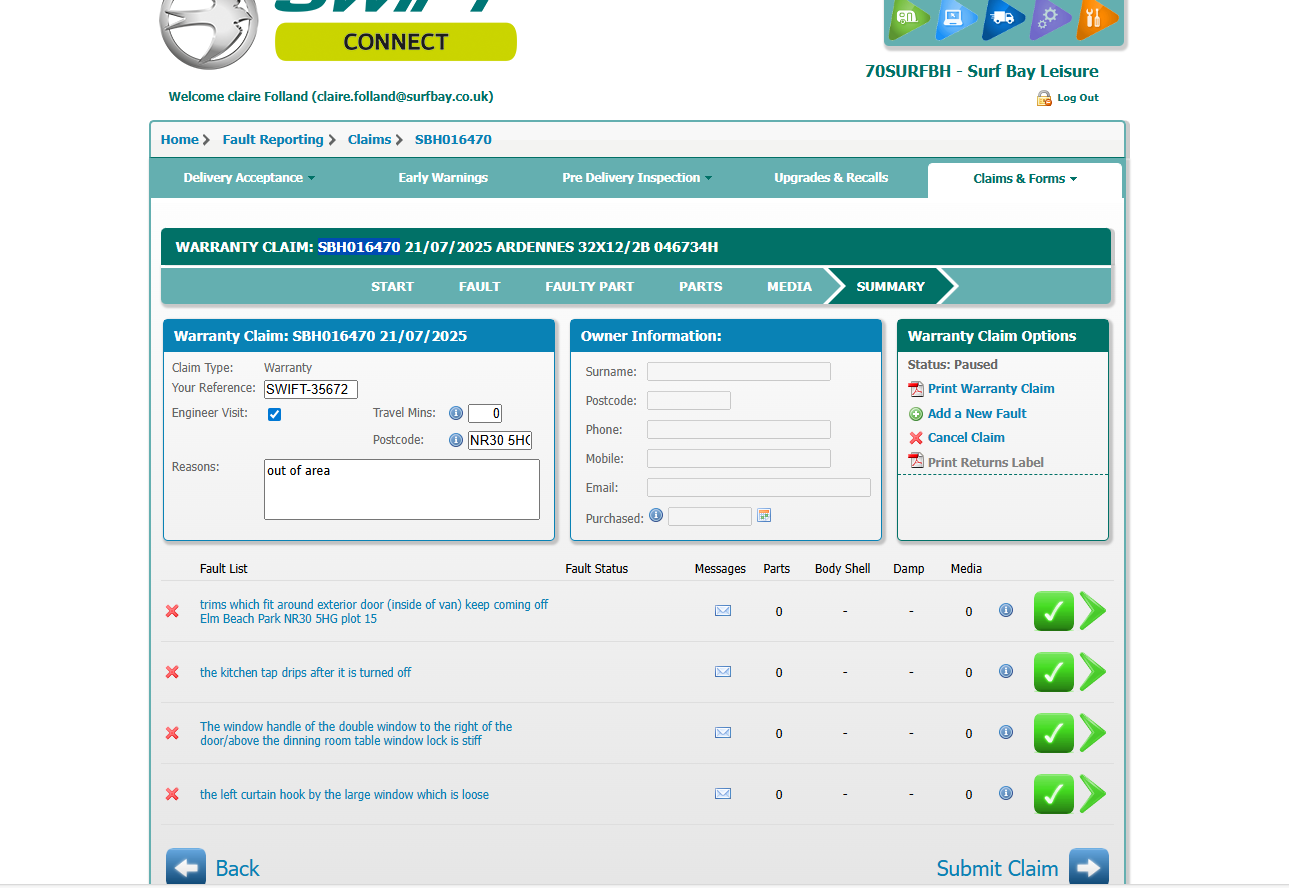Open messages for window handle fault
Screen dimensions: 1289x888
pyautogui.click(x=723, y=733)
